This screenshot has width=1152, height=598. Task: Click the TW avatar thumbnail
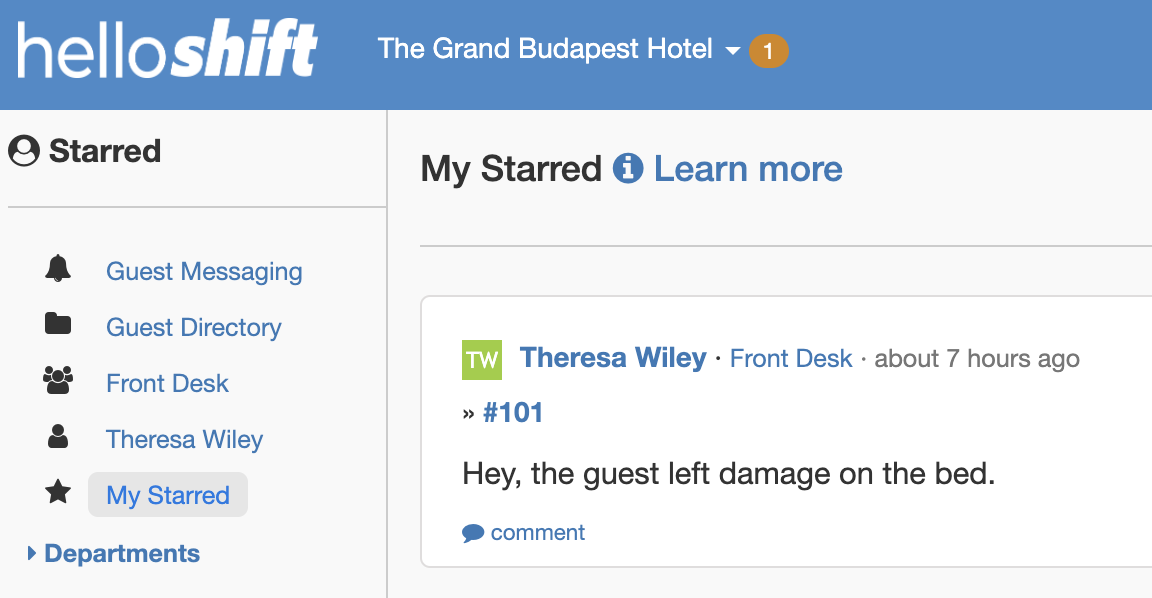(x=482, y=360)
